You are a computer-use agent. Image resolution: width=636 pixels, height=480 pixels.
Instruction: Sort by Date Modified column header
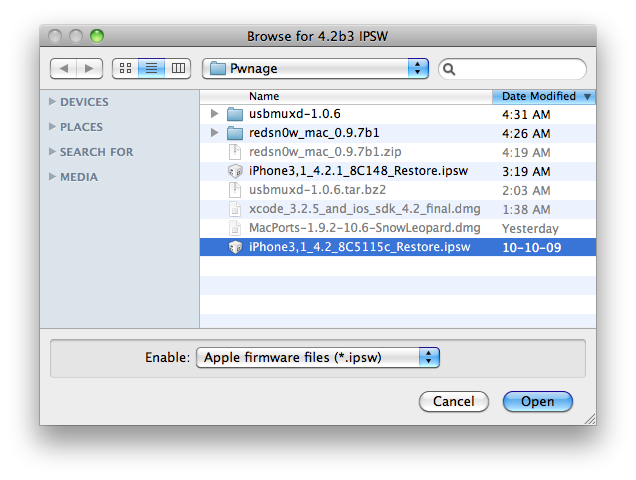[x=544, y=97]
